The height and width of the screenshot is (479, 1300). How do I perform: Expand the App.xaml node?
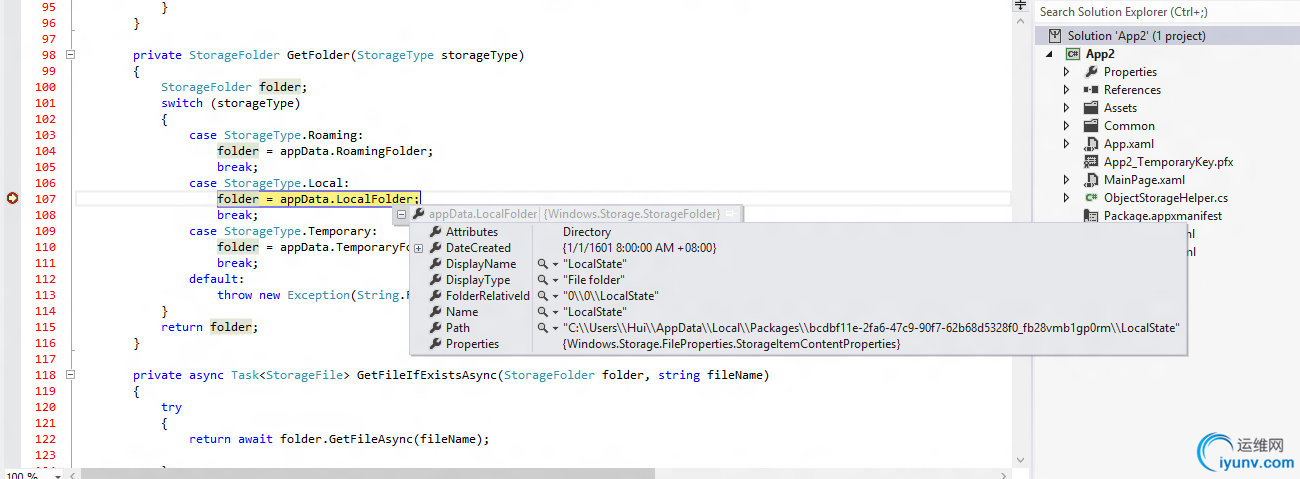pos(1067,144)
